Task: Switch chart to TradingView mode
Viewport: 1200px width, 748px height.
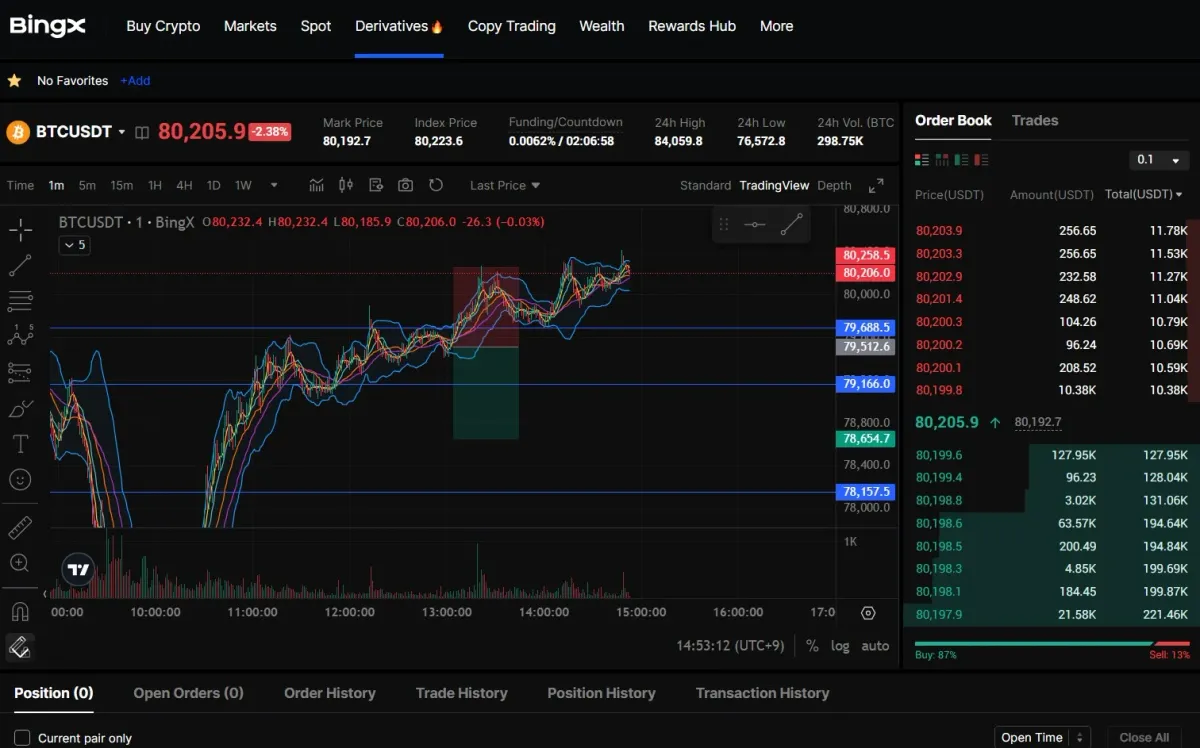Action: point(774,185)
